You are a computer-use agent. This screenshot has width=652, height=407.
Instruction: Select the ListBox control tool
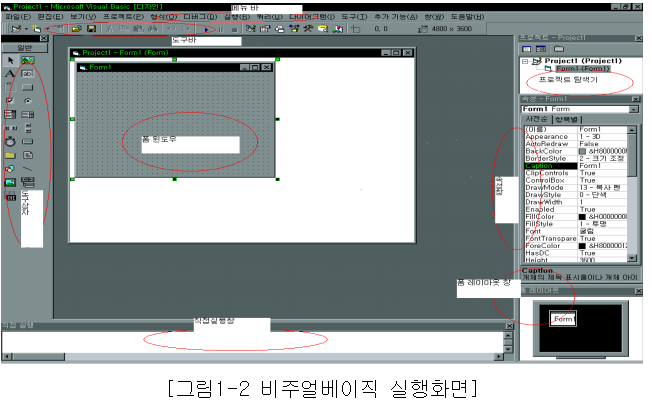click(x=27, y=114)
